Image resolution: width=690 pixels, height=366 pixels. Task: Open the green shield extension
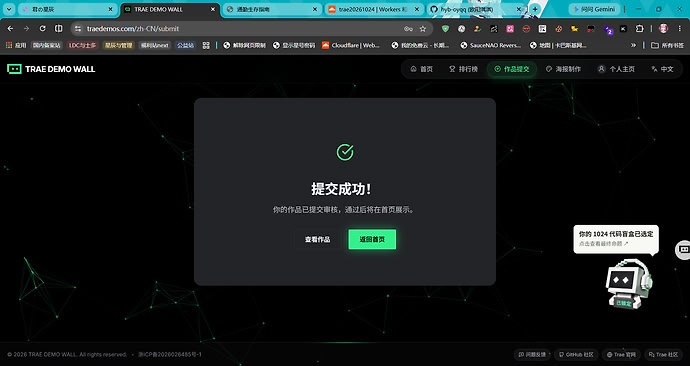[445, 29]
